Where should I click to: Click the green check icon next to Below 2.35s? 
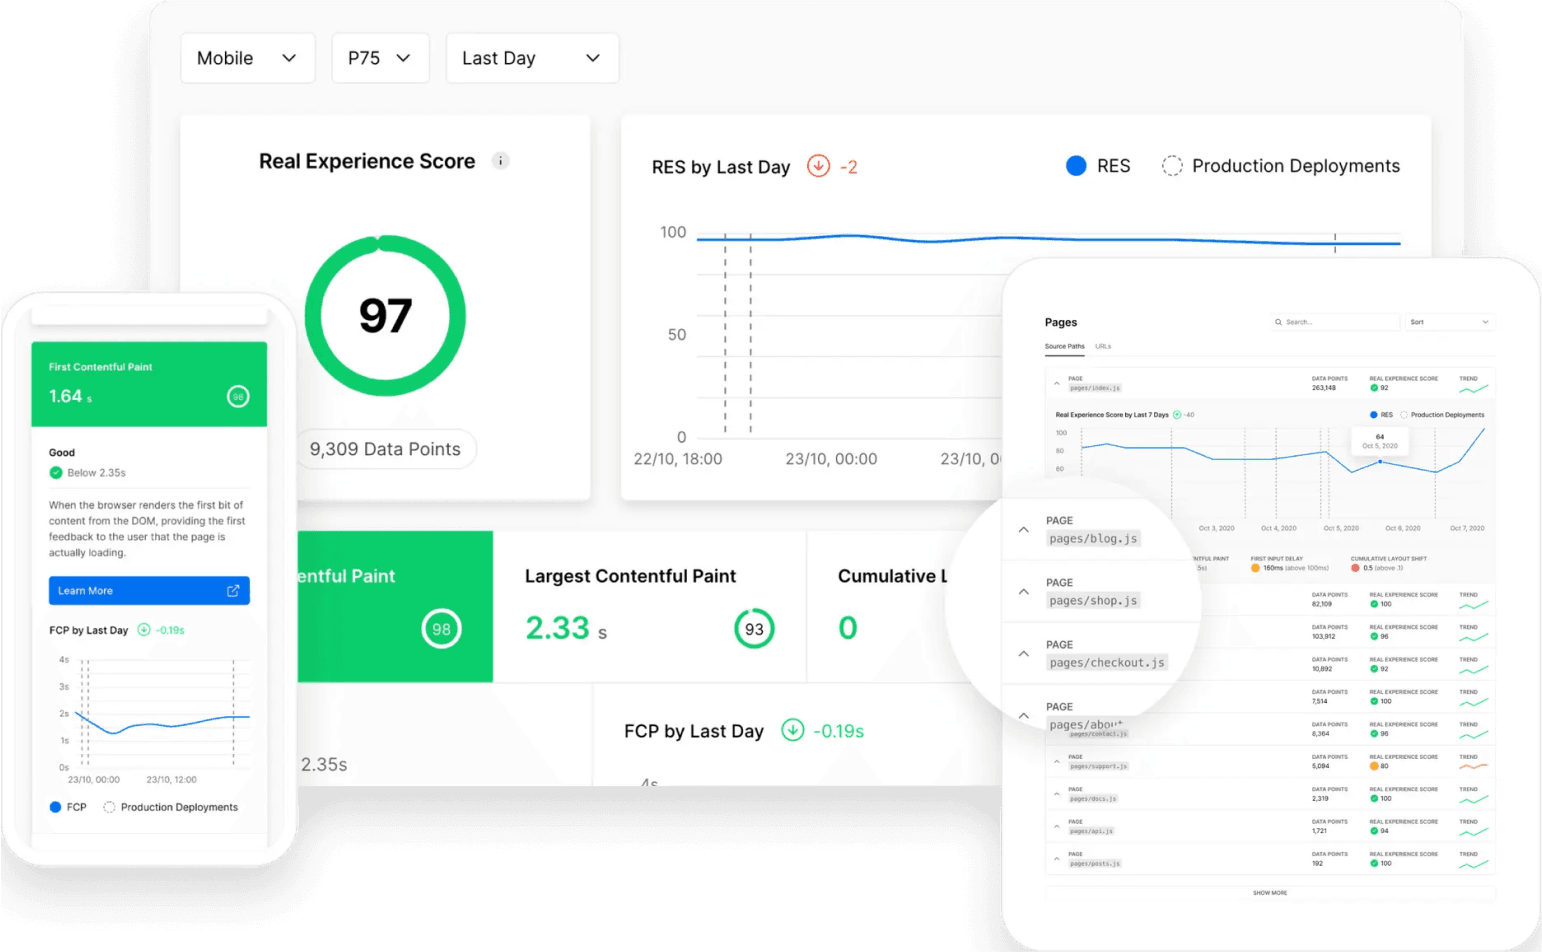pyautogui.click(x=56, y=473)
